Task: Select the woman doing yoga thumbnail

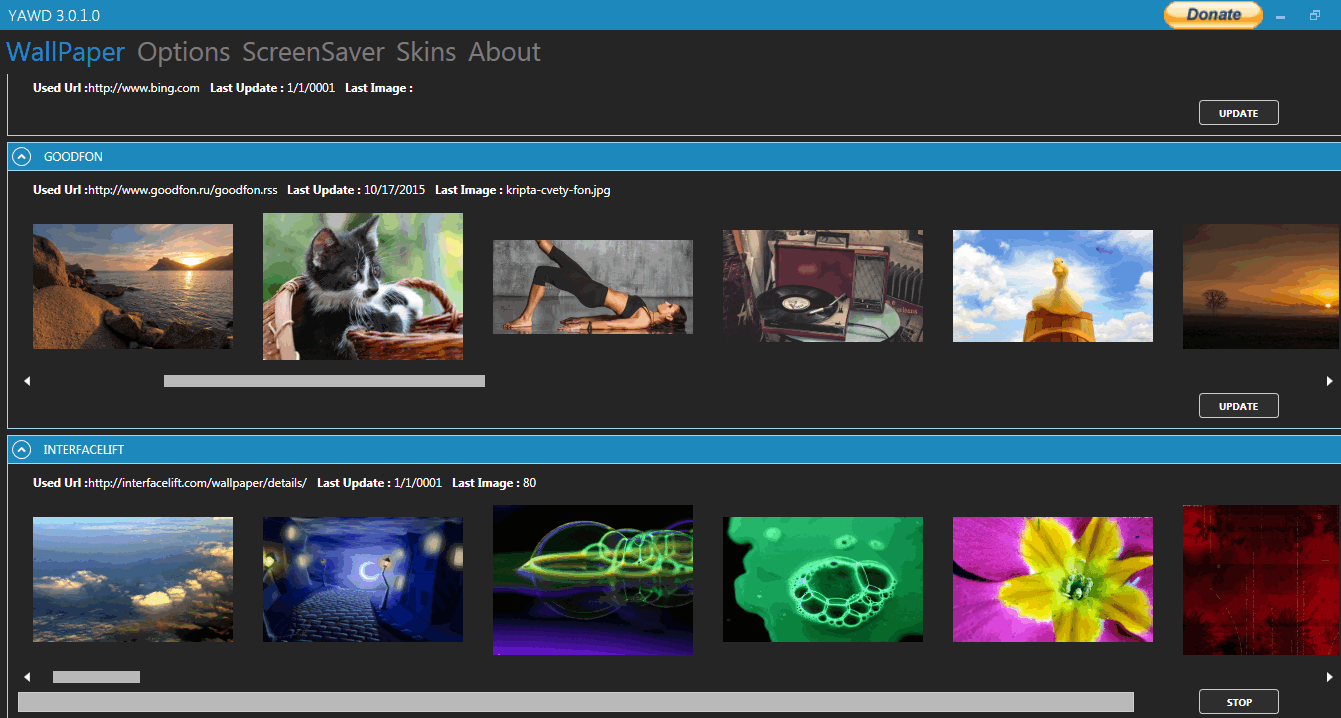Action: [x=593, y=287]
